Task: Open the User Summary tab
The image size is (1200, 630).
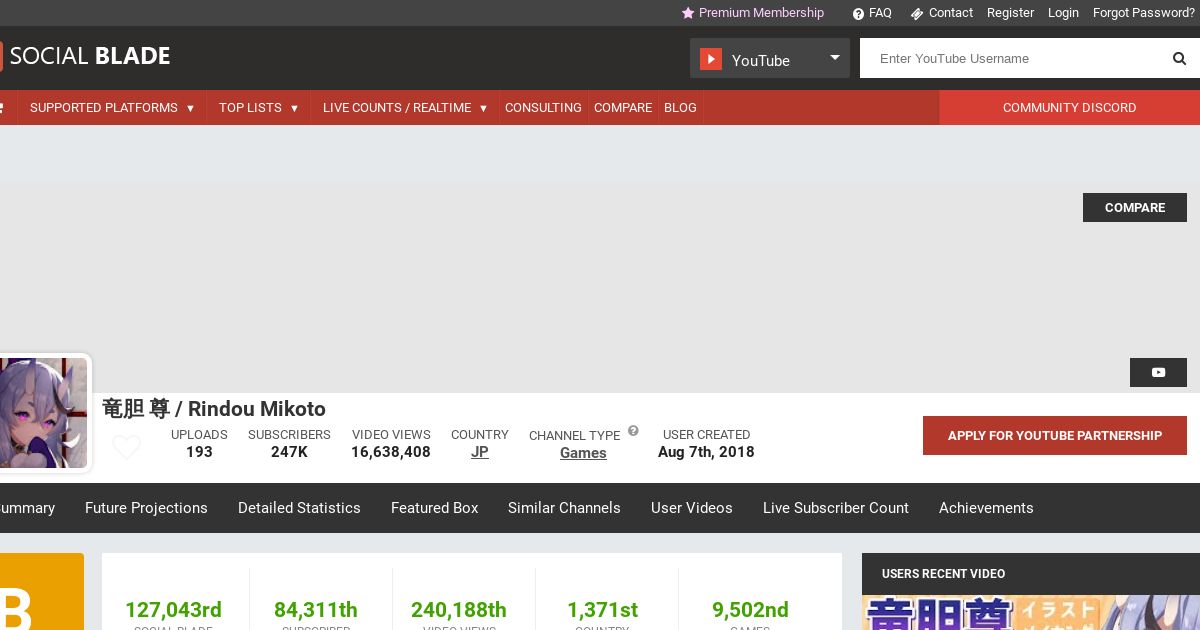Action: 28,508
